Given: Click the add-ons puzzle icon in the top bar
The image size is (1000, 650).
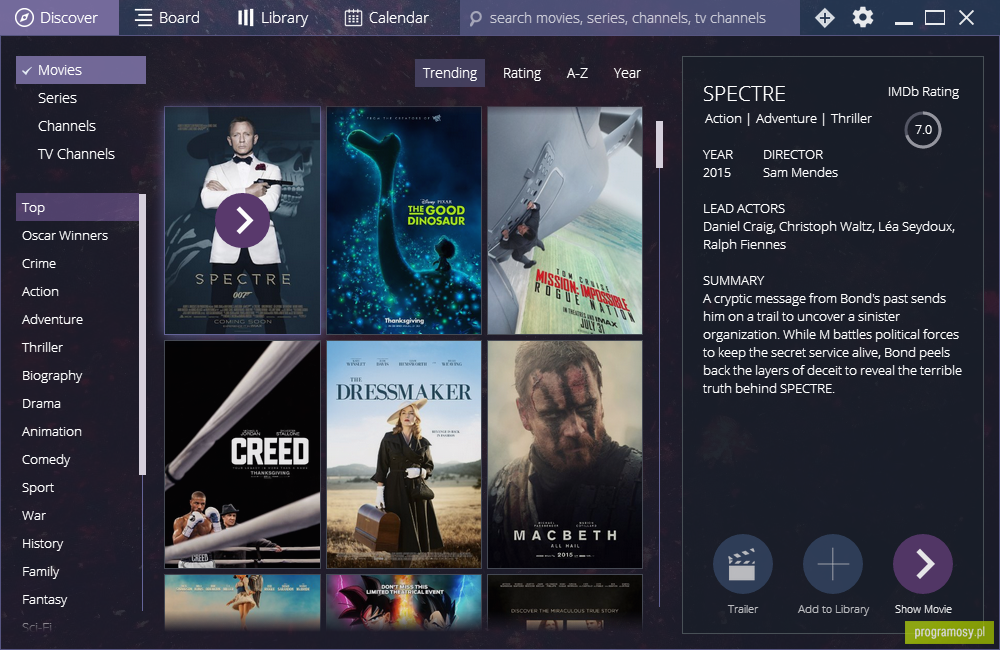Looking at the screenshot, I should pyautogui.click(x=825, y=18).
